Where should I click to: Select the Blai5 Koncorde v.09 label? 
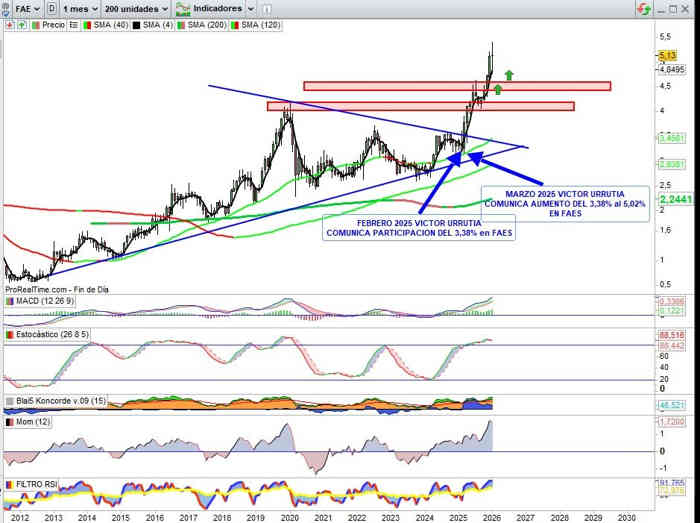pos(56,400)
